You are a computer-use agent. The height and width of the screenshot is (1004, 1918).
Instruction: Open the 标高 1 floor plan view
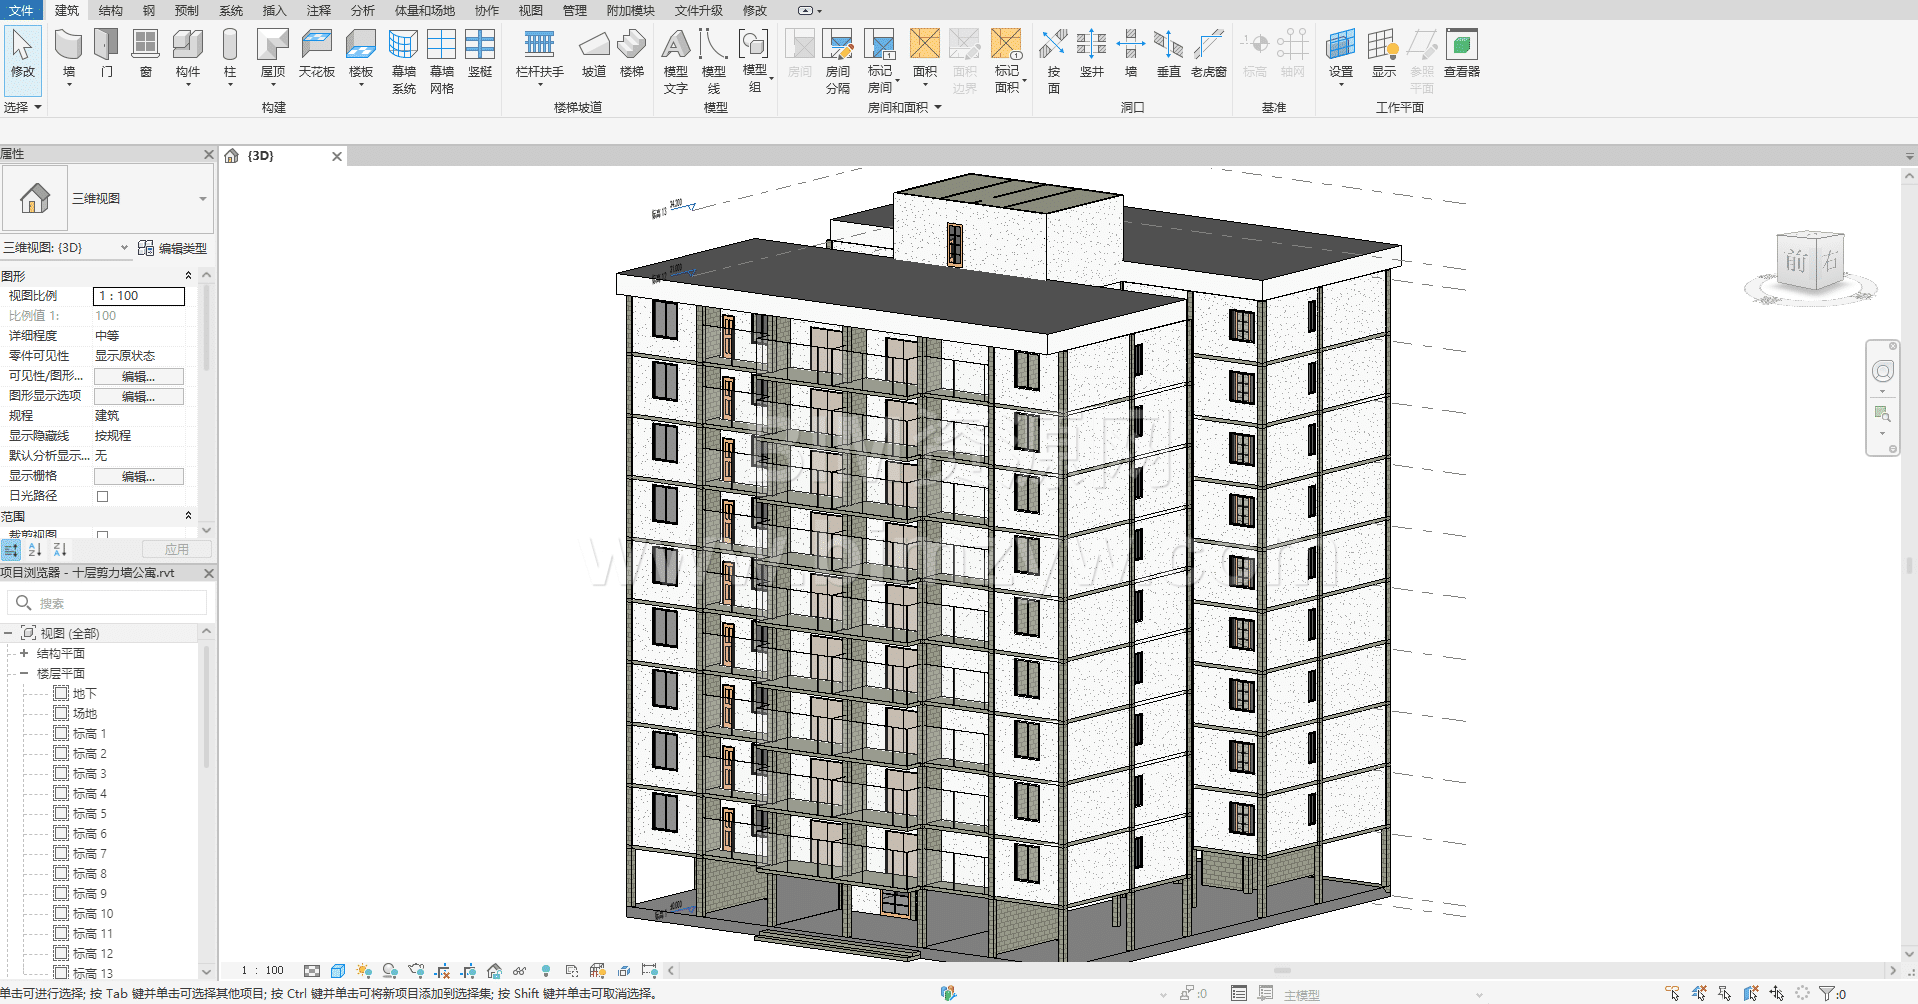pyautogui.click(x=89, y=733)
